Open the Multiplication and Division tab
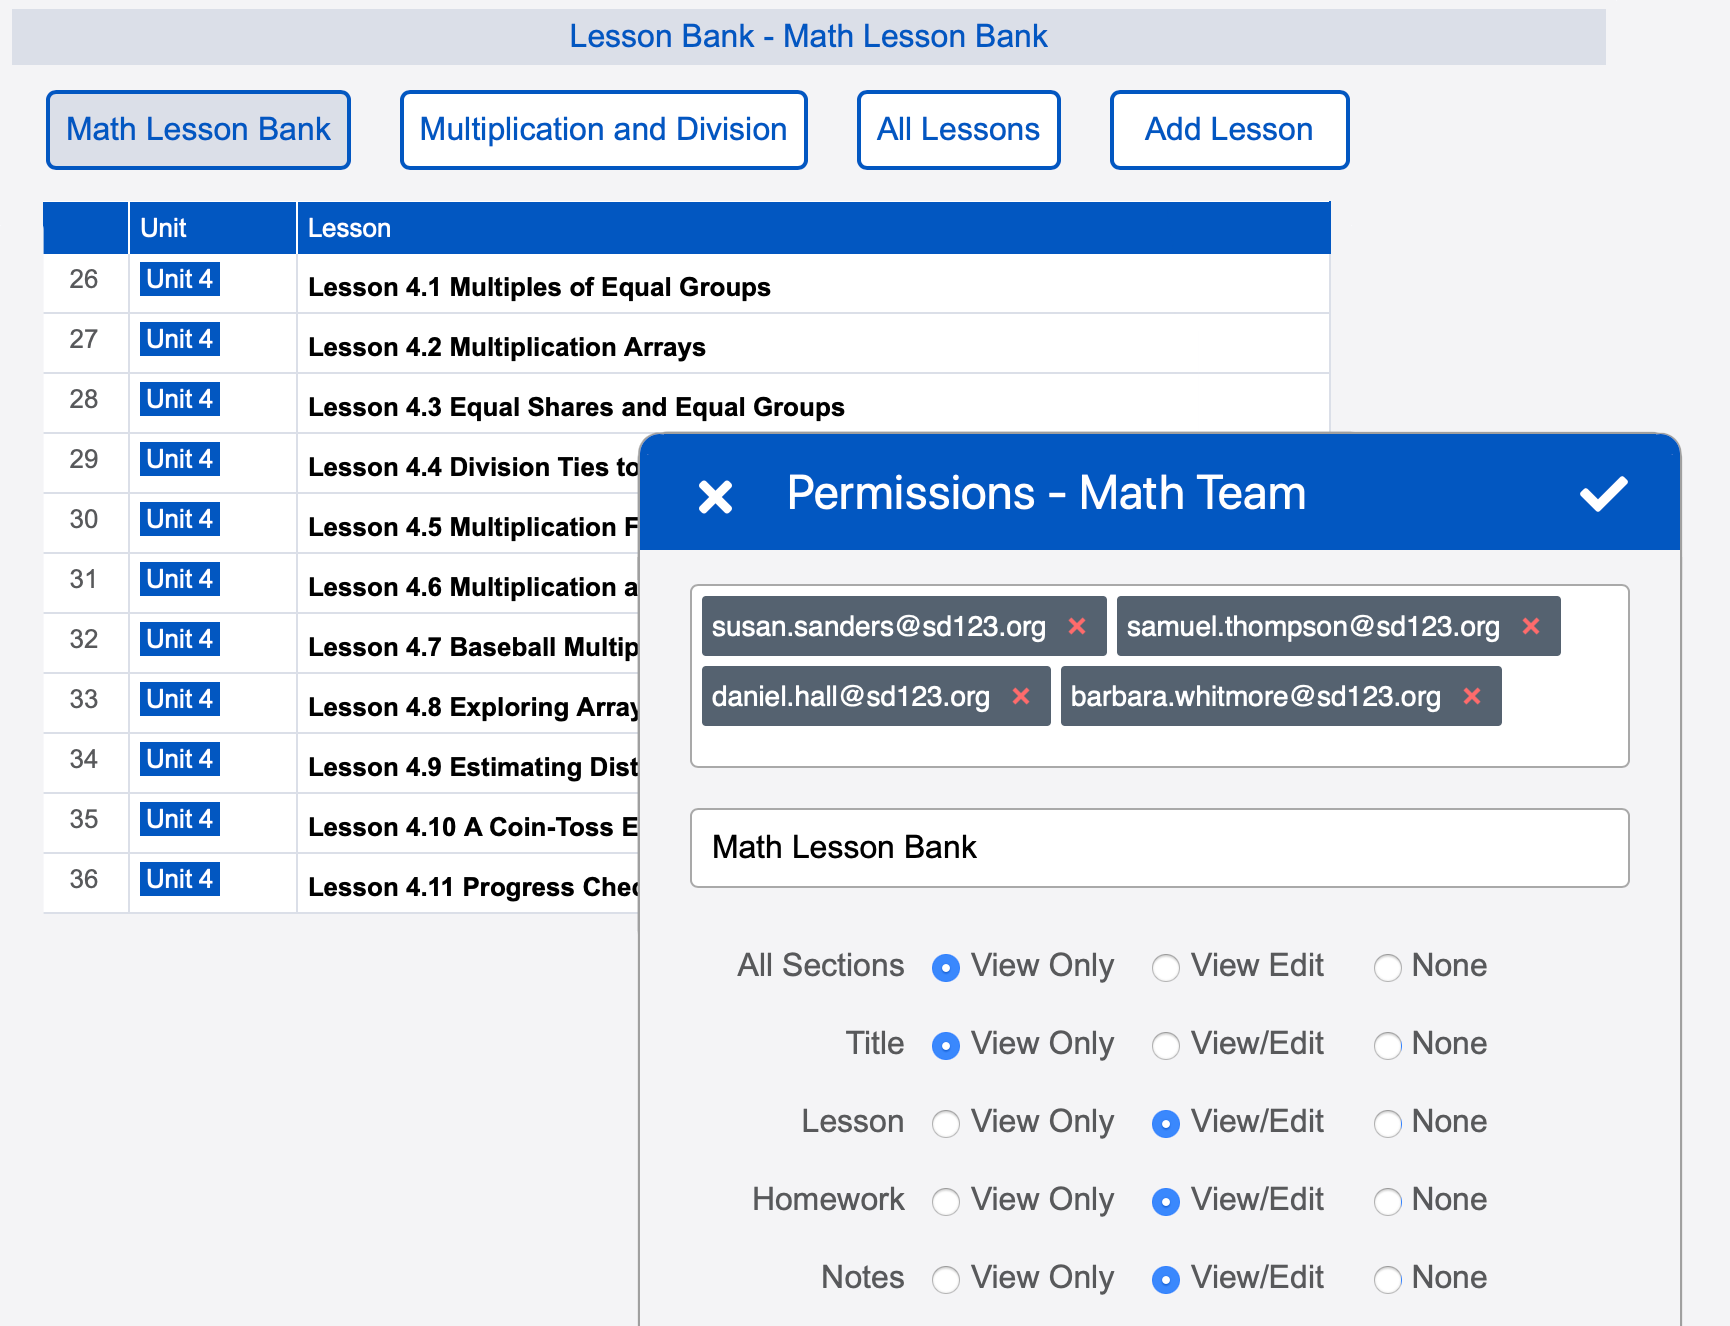The image size is (1730, 1326). tap(603, 129)
